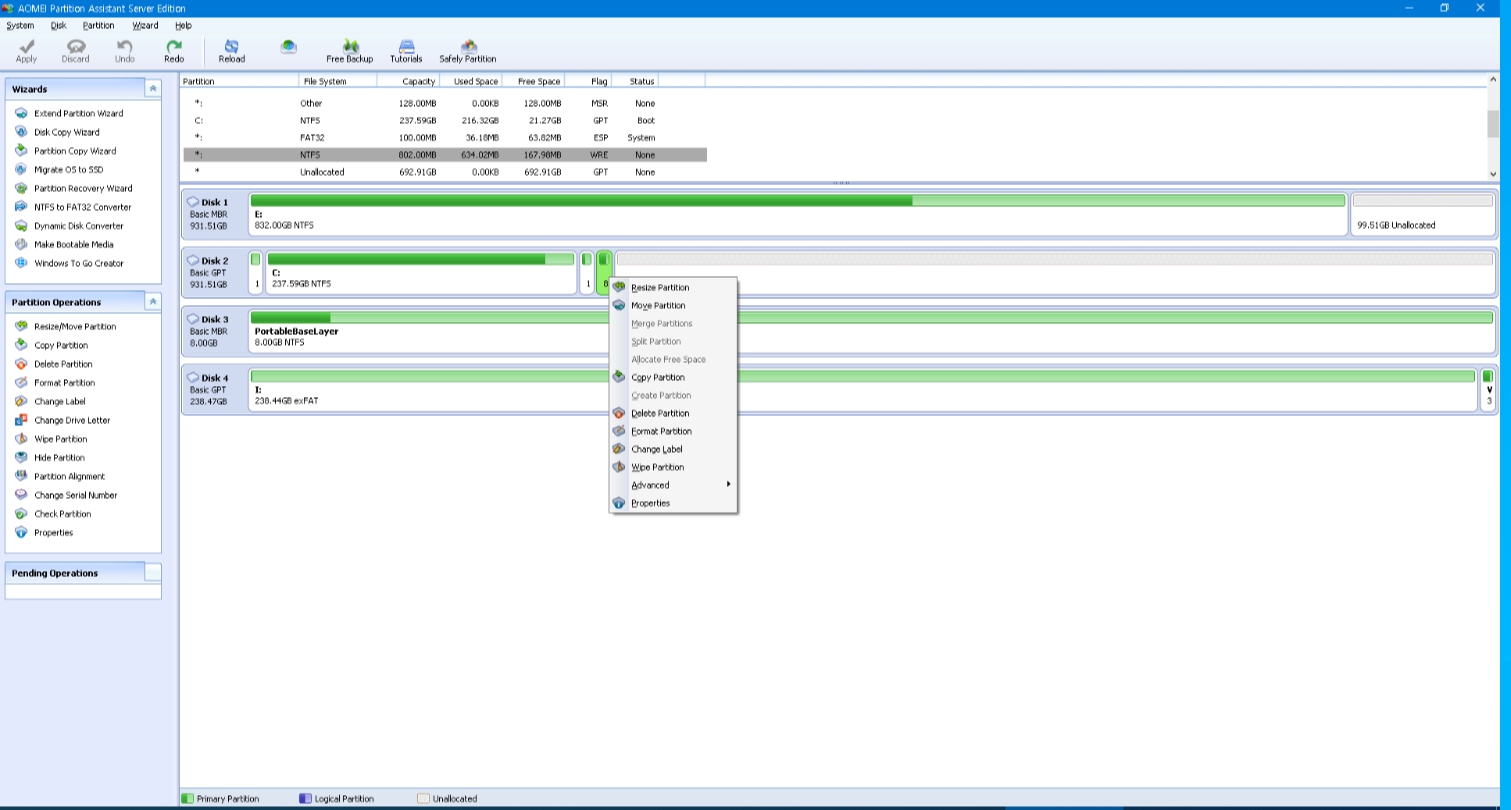The image size is (1511, 810).
Task: Choose Copy Partition from the context menu
Action: tap(673, 378)
